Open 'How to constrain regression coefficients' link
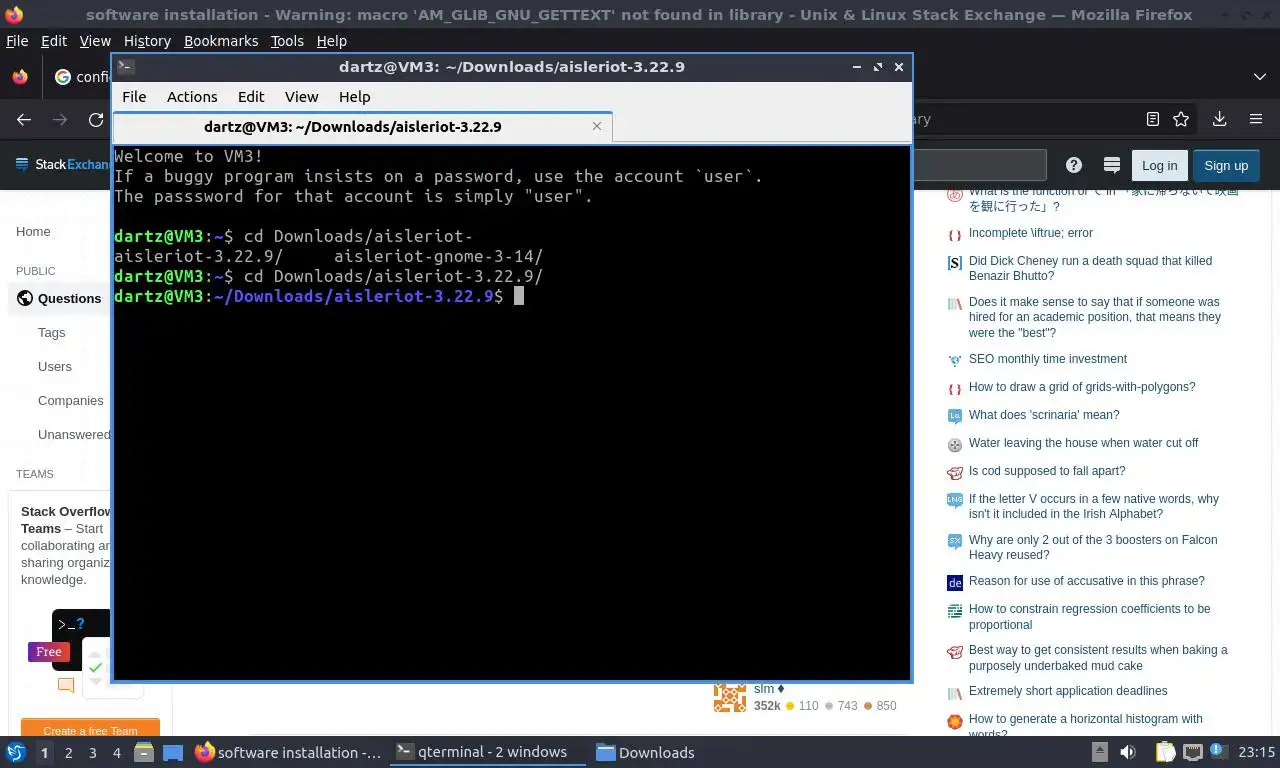Viewport: 1280px width, 768px height. click(x=1089, y=616)
